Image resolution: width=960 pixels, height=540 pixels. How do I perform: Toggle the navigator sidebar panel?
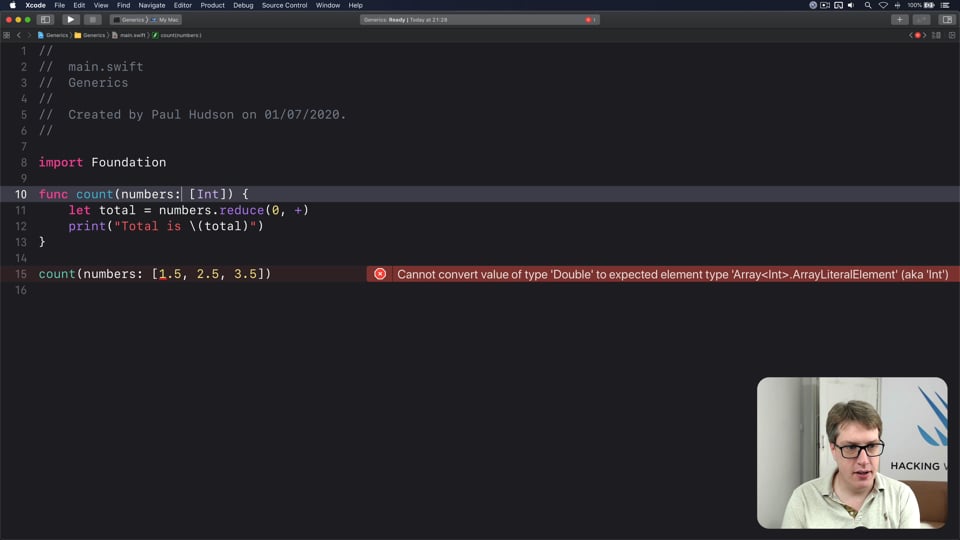tap(45, 20)
